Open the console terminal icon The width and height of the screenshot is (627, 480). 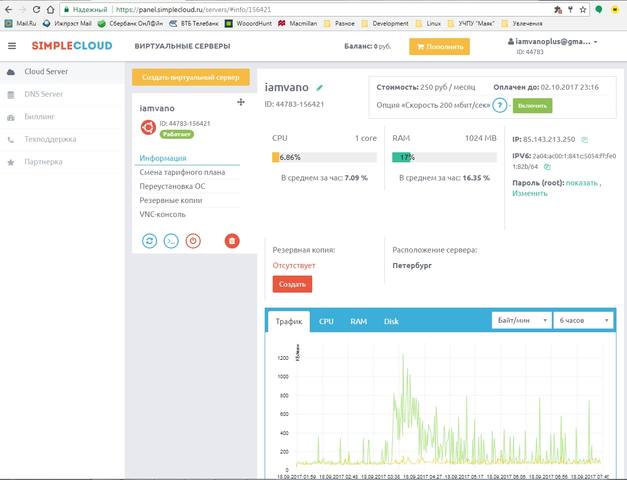pos(171,240)
